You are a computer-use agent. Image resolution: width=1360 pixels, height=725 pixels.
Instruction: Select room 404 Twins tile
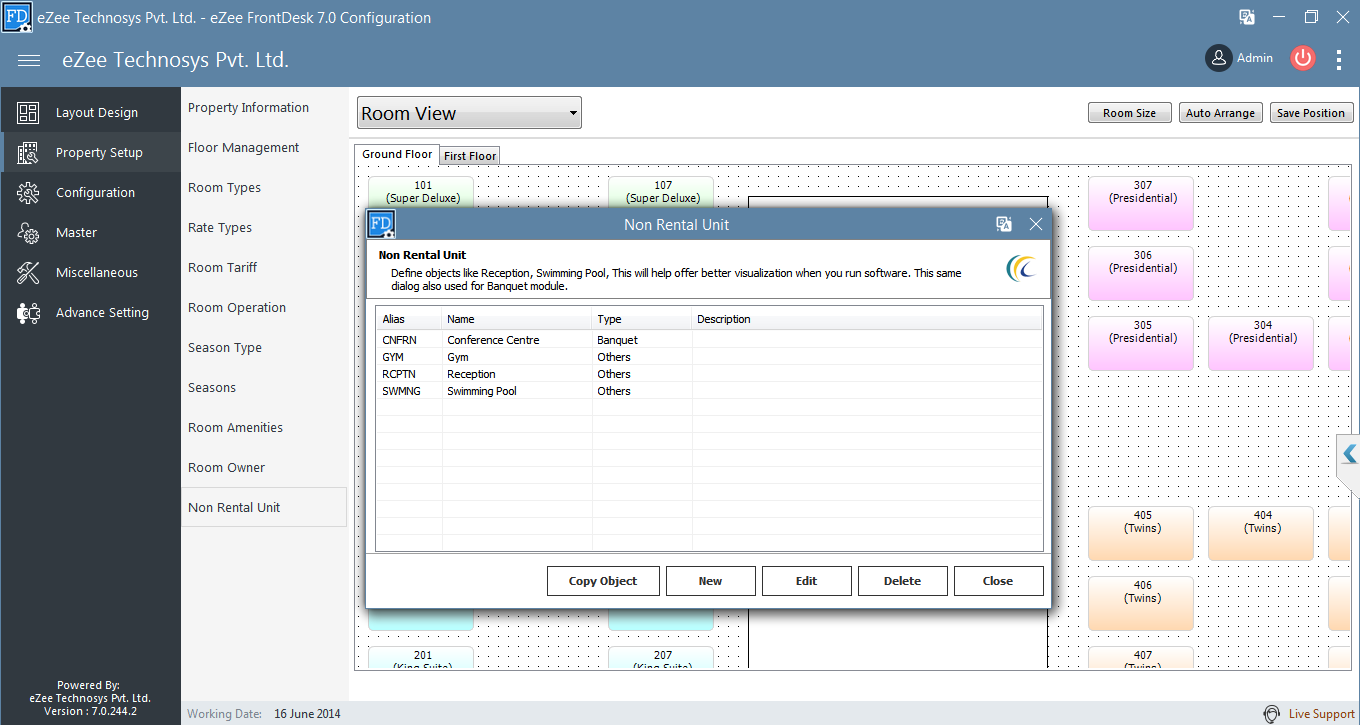[1261, 534]
